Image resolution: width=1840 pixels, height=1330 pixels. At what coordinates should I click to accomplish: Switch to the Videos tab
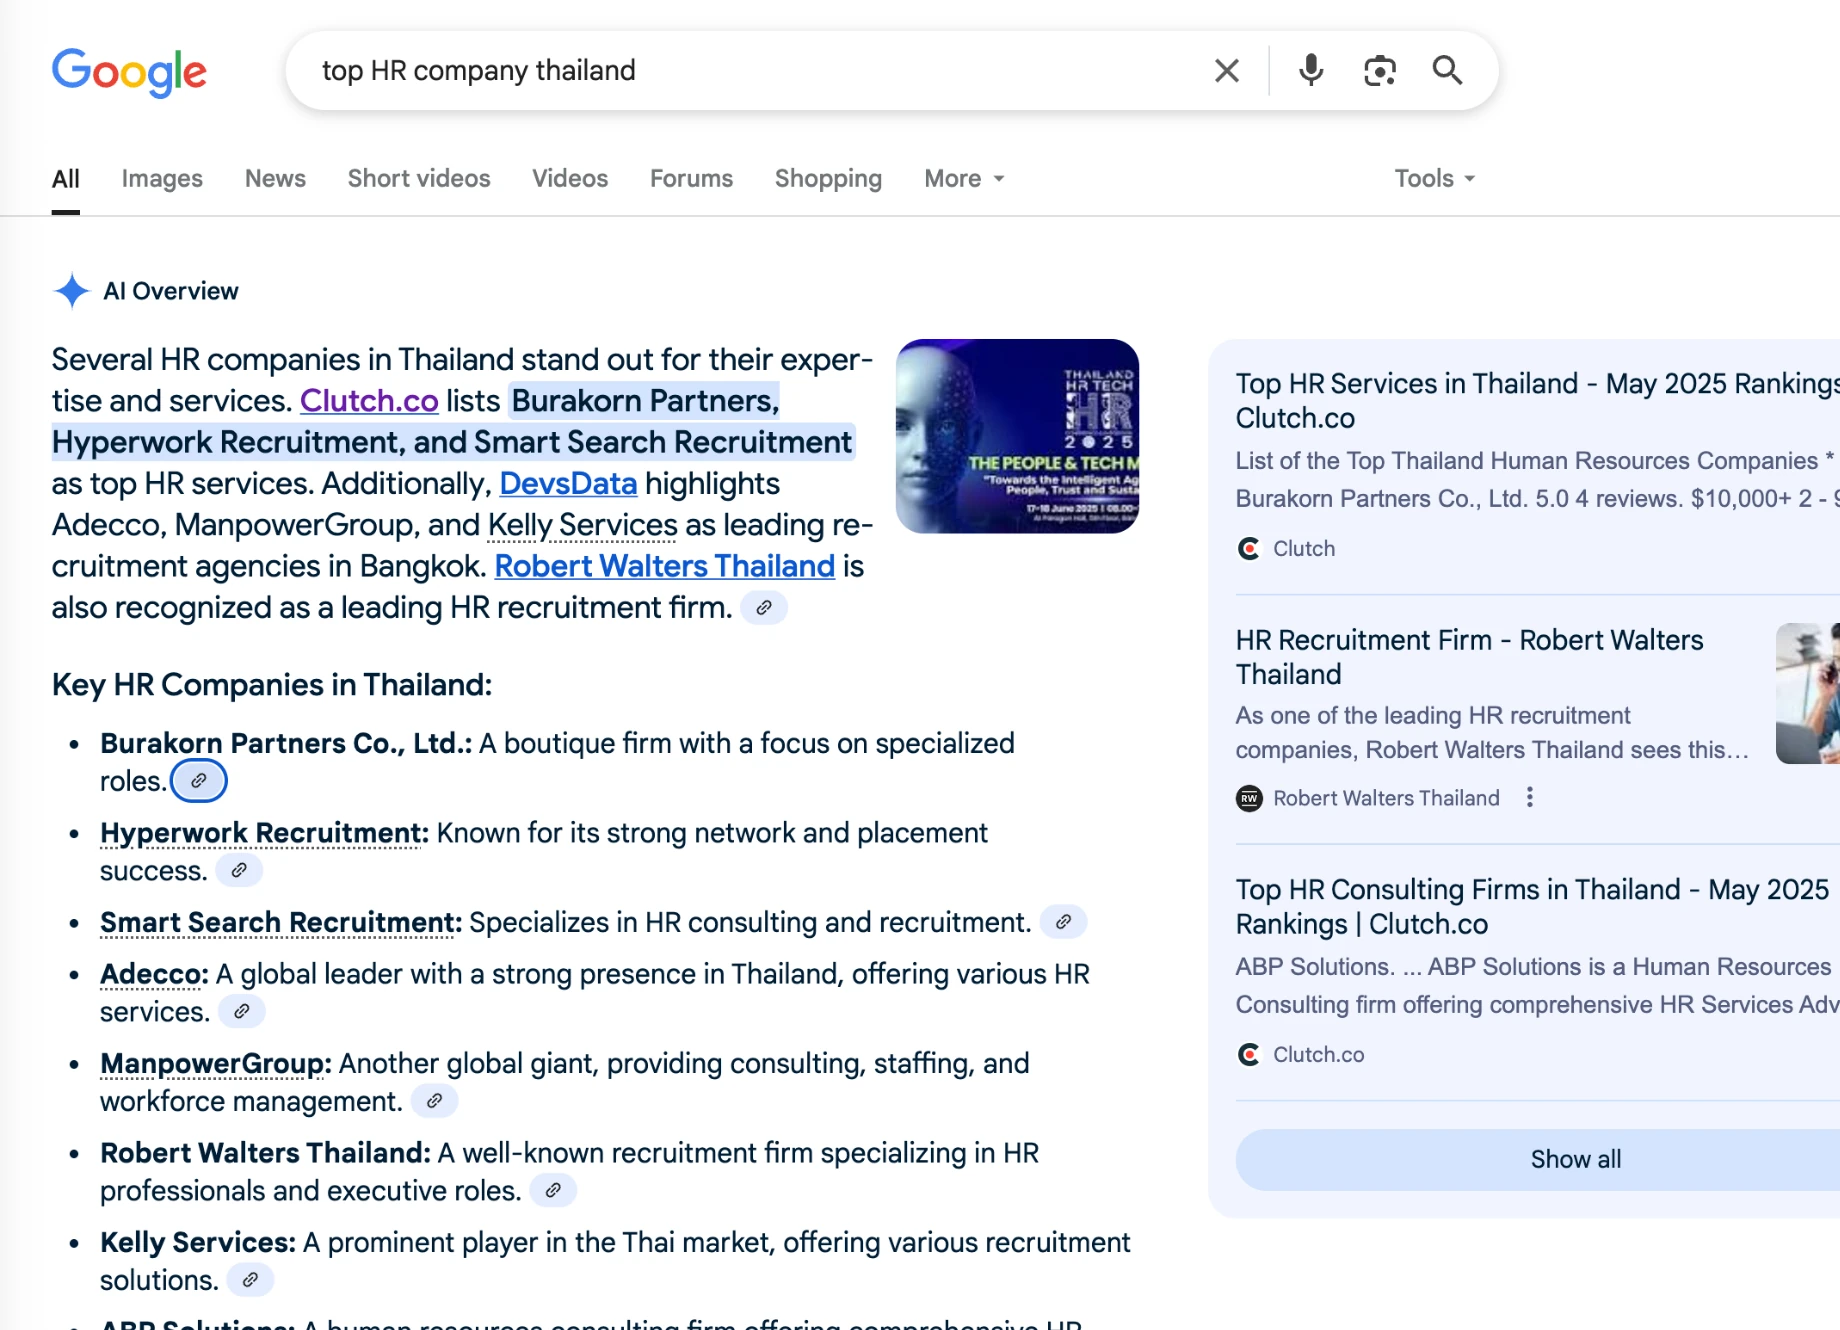pyautogui.click(x=570, y=178)
